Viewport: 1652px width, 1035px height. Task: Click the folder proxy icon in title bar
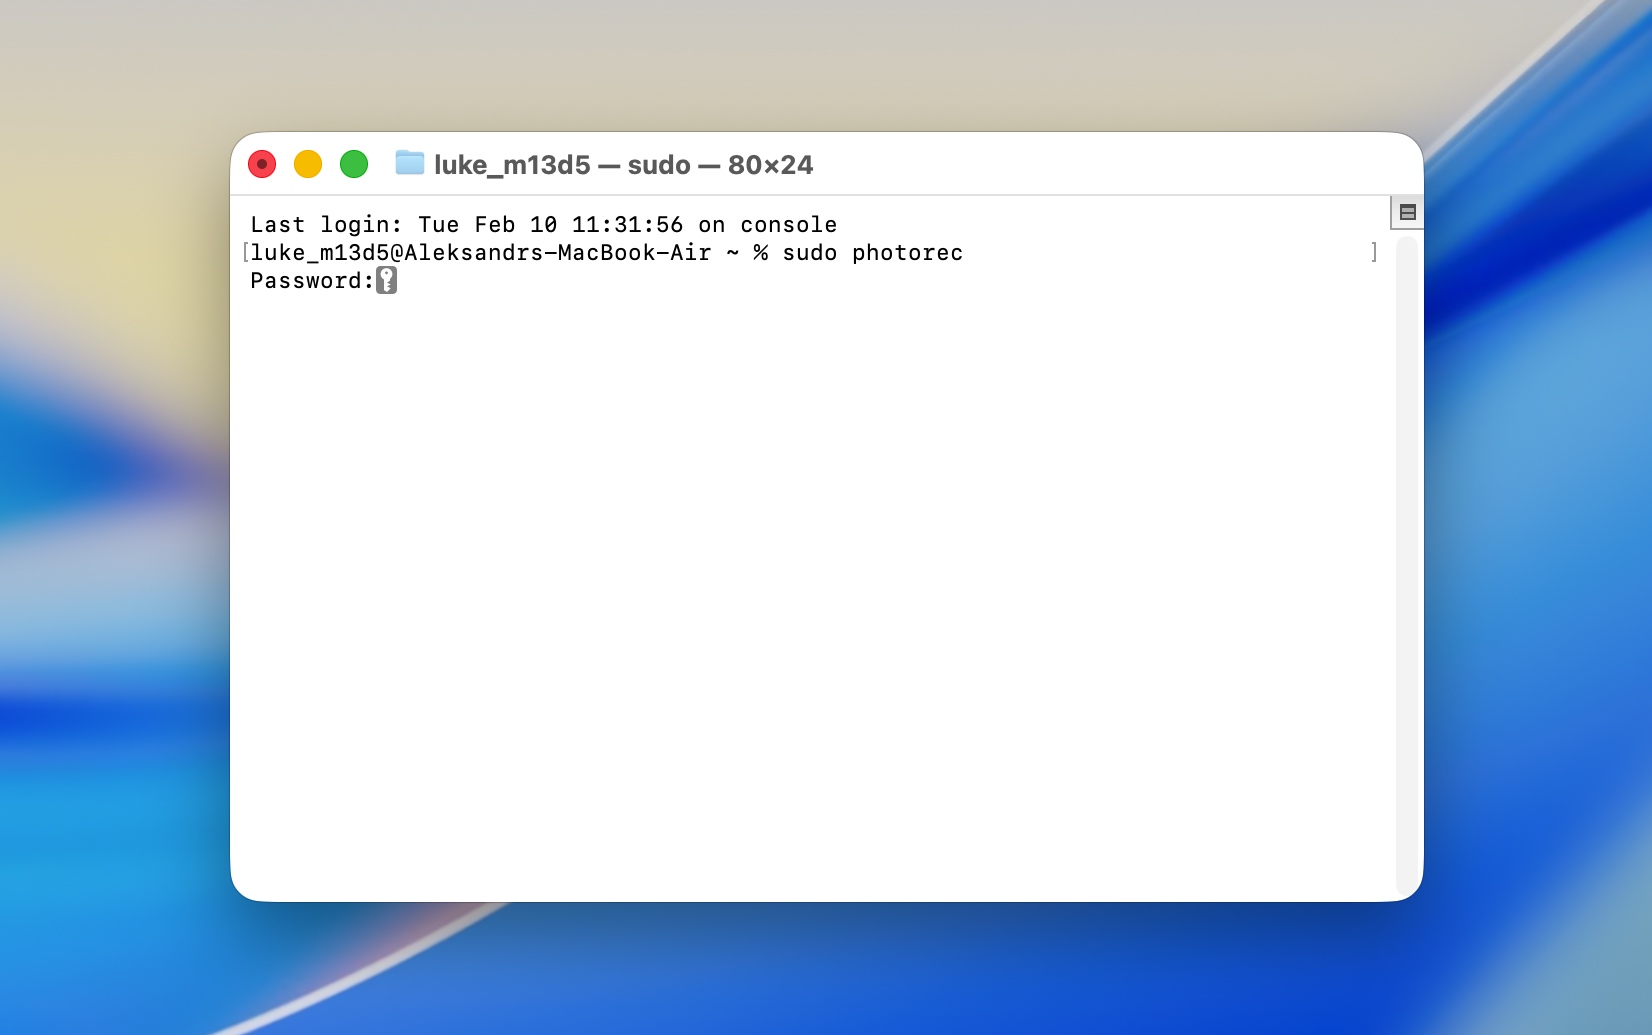click(x=409, y=163)
